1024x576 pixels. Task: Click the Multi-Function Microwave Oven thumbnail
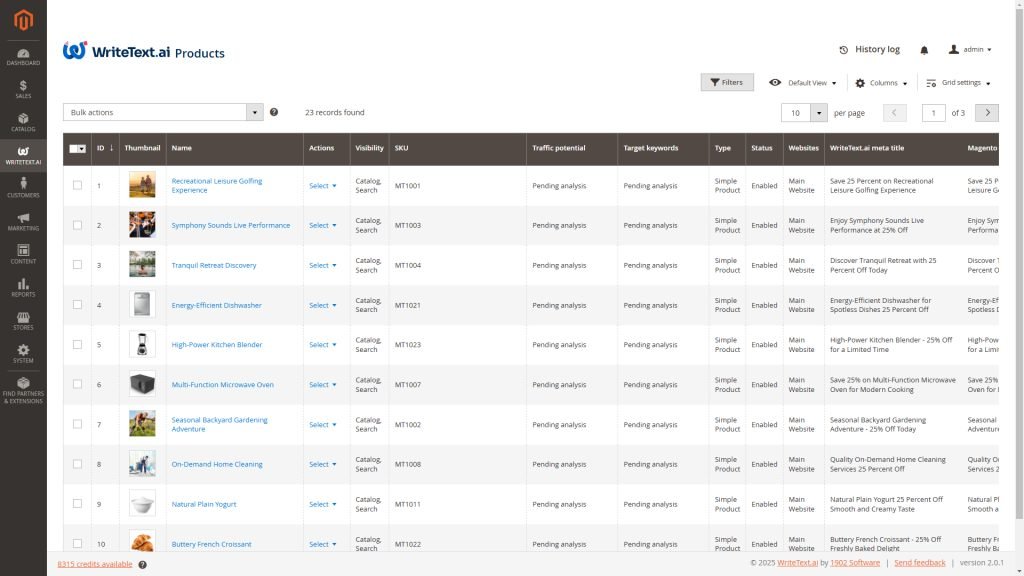point(142,384)
